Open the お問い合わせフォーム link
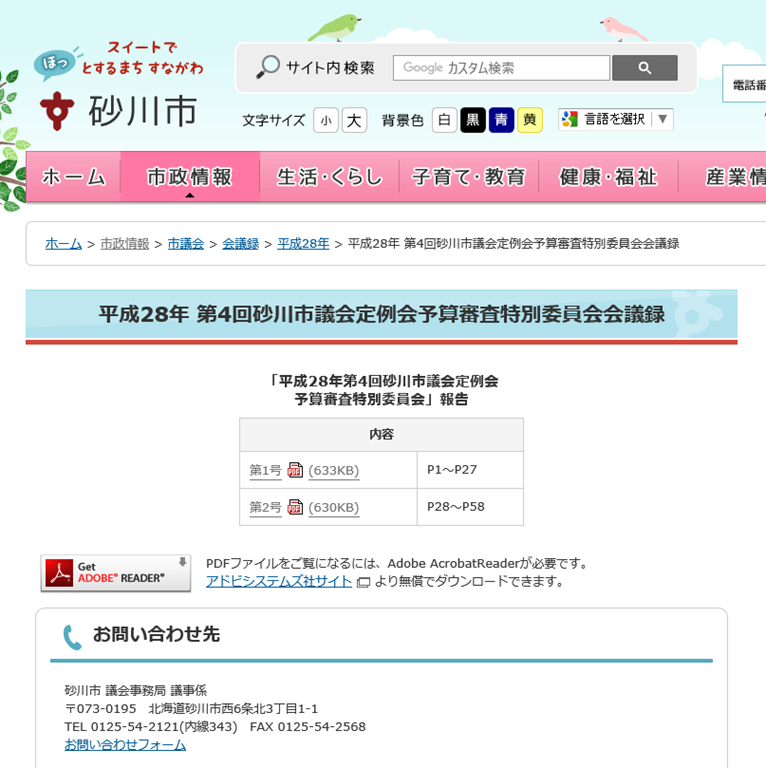The width and height of the screenshot is (766, 768). tap(125, 745)
